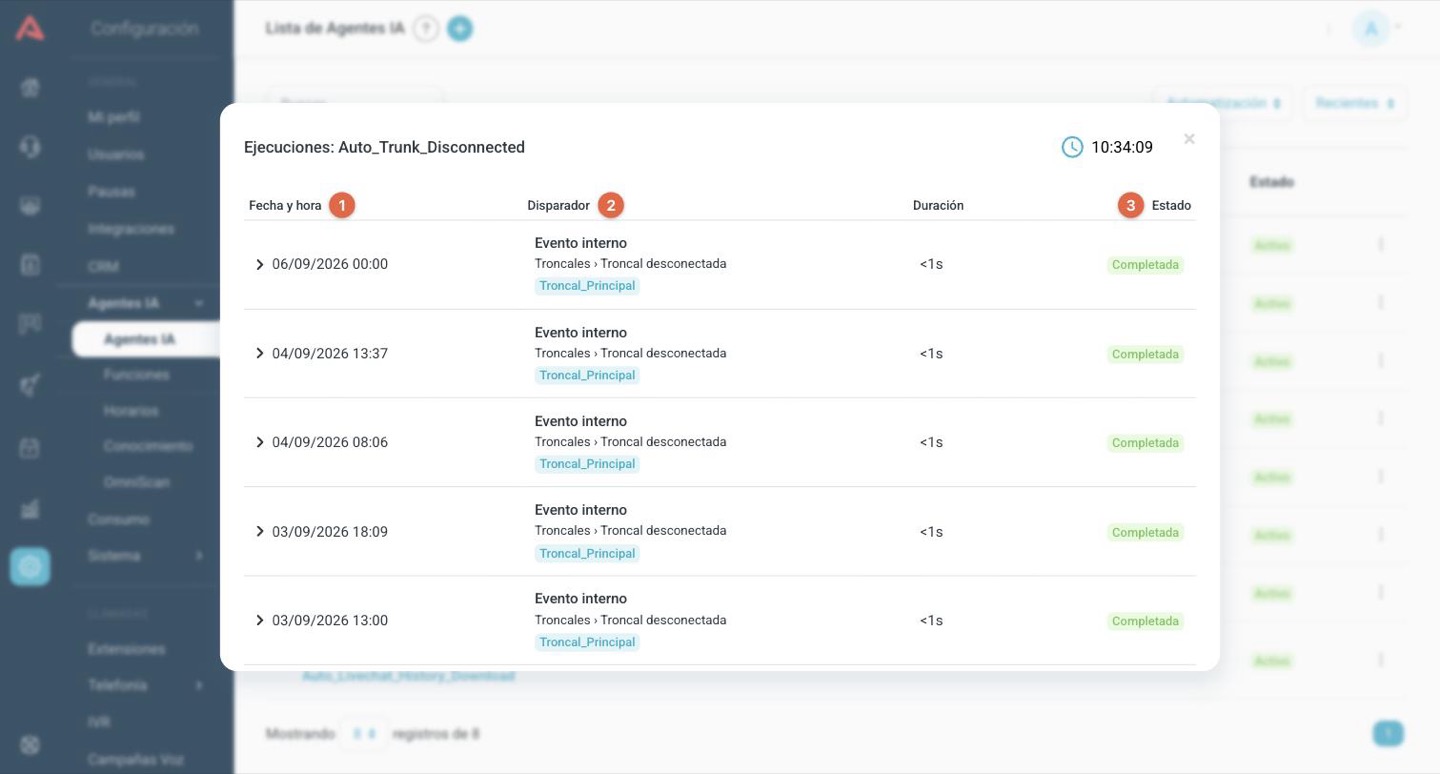
Task: Open the Automatización filter dropdown
Action: click(x=1222, y=103)
